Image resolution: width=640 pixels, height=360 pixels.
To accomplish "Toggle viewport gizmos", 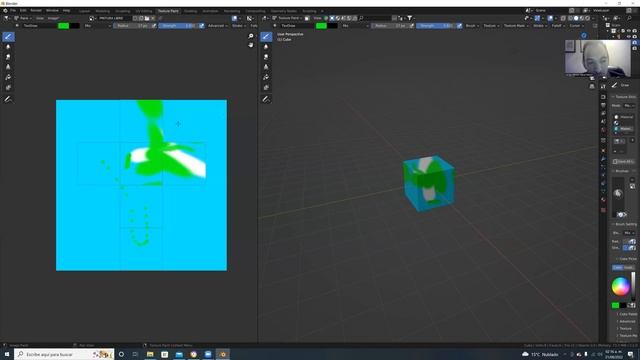I will point(537,18).
